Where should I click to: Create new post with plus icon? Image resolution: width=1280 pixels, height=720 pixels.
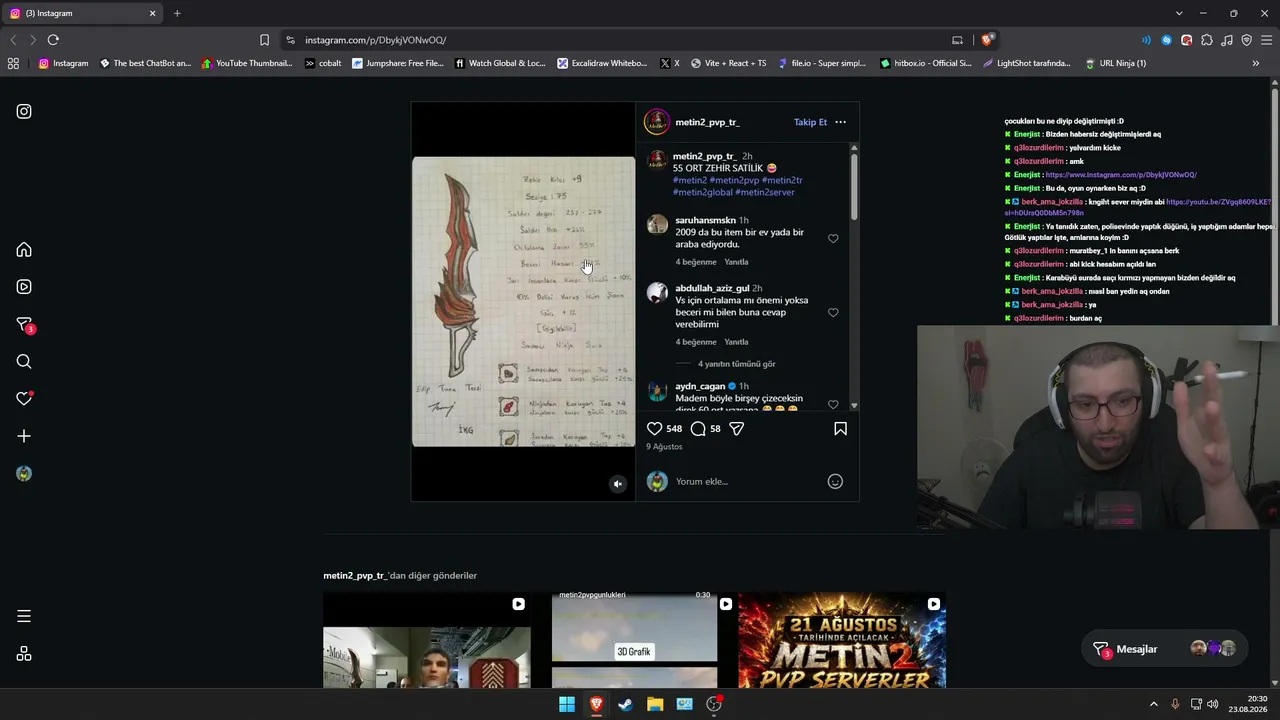tap(24, 436)
